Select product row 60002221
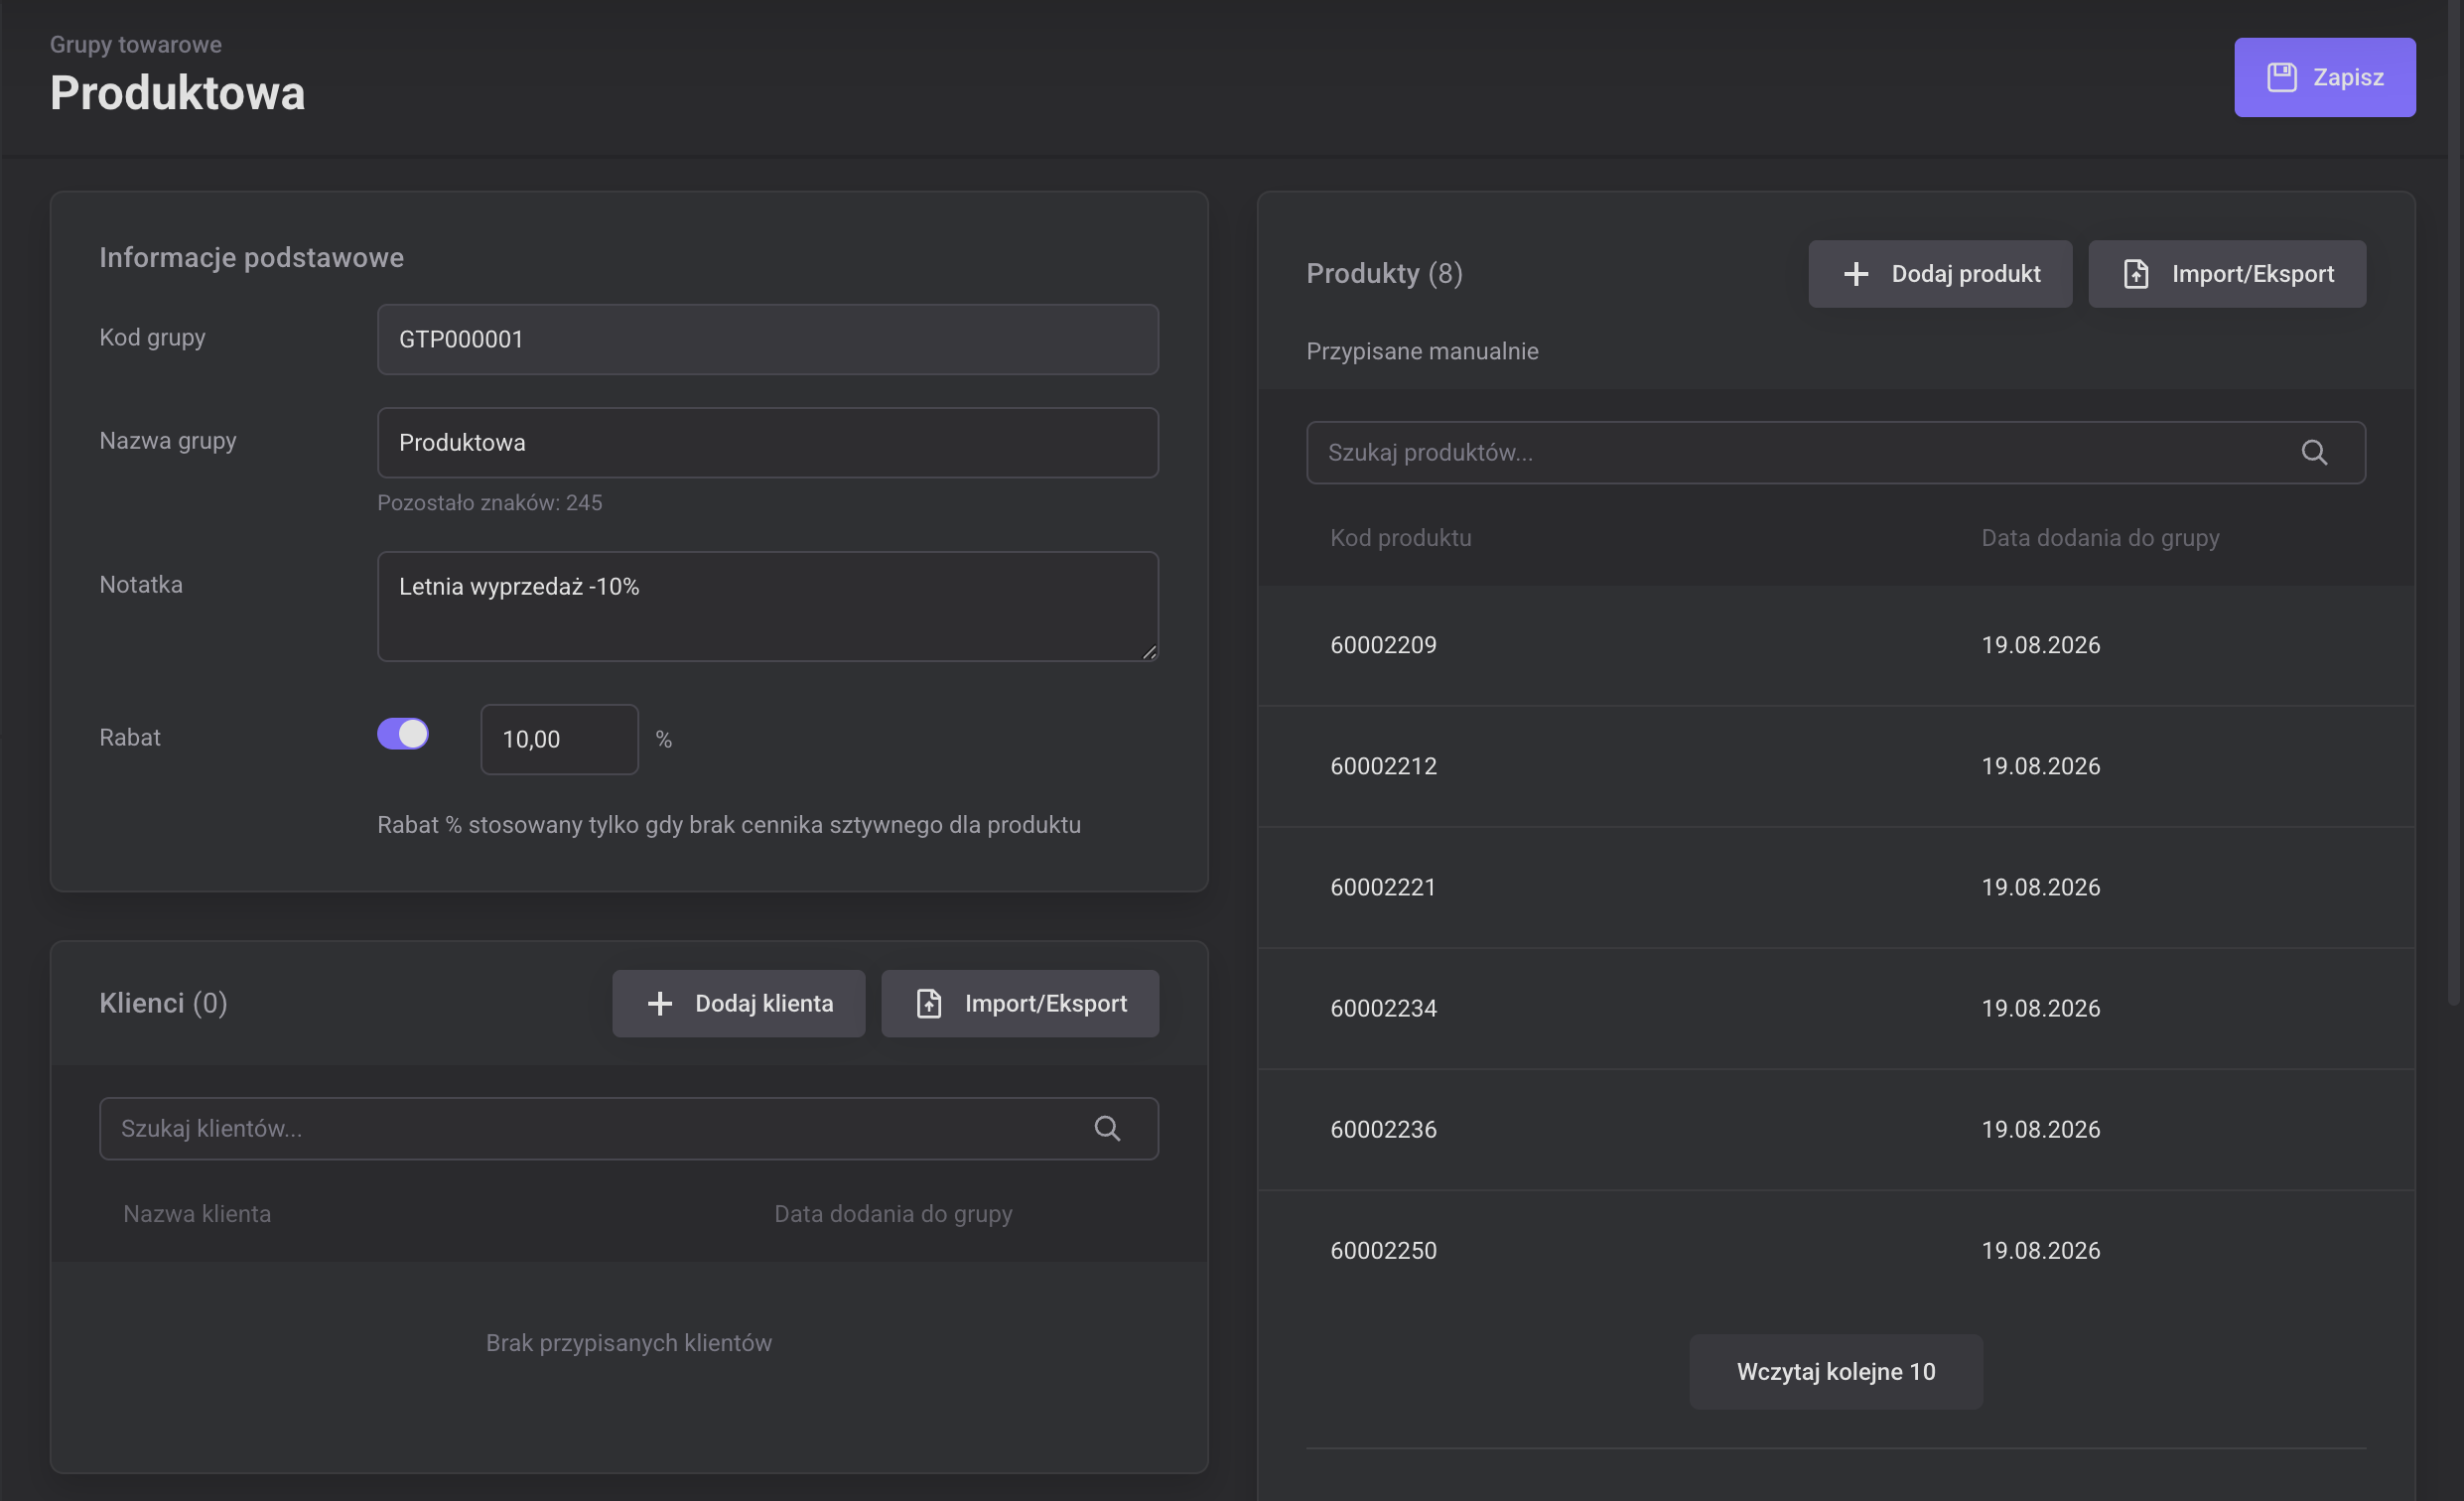2464x1501 pixels. pos(1835,887)
